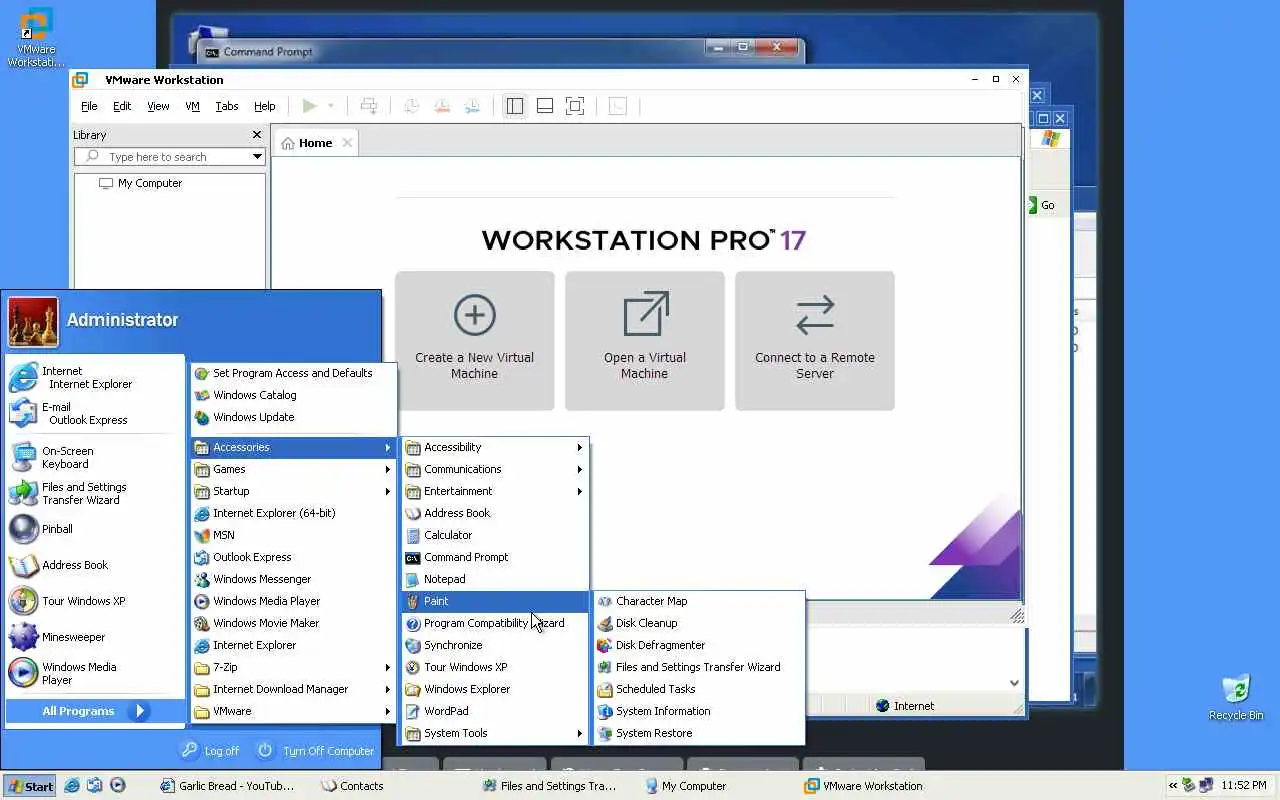Expand the Startup submenu
This screenshot has width=1280, height=800.
point(293,491)
